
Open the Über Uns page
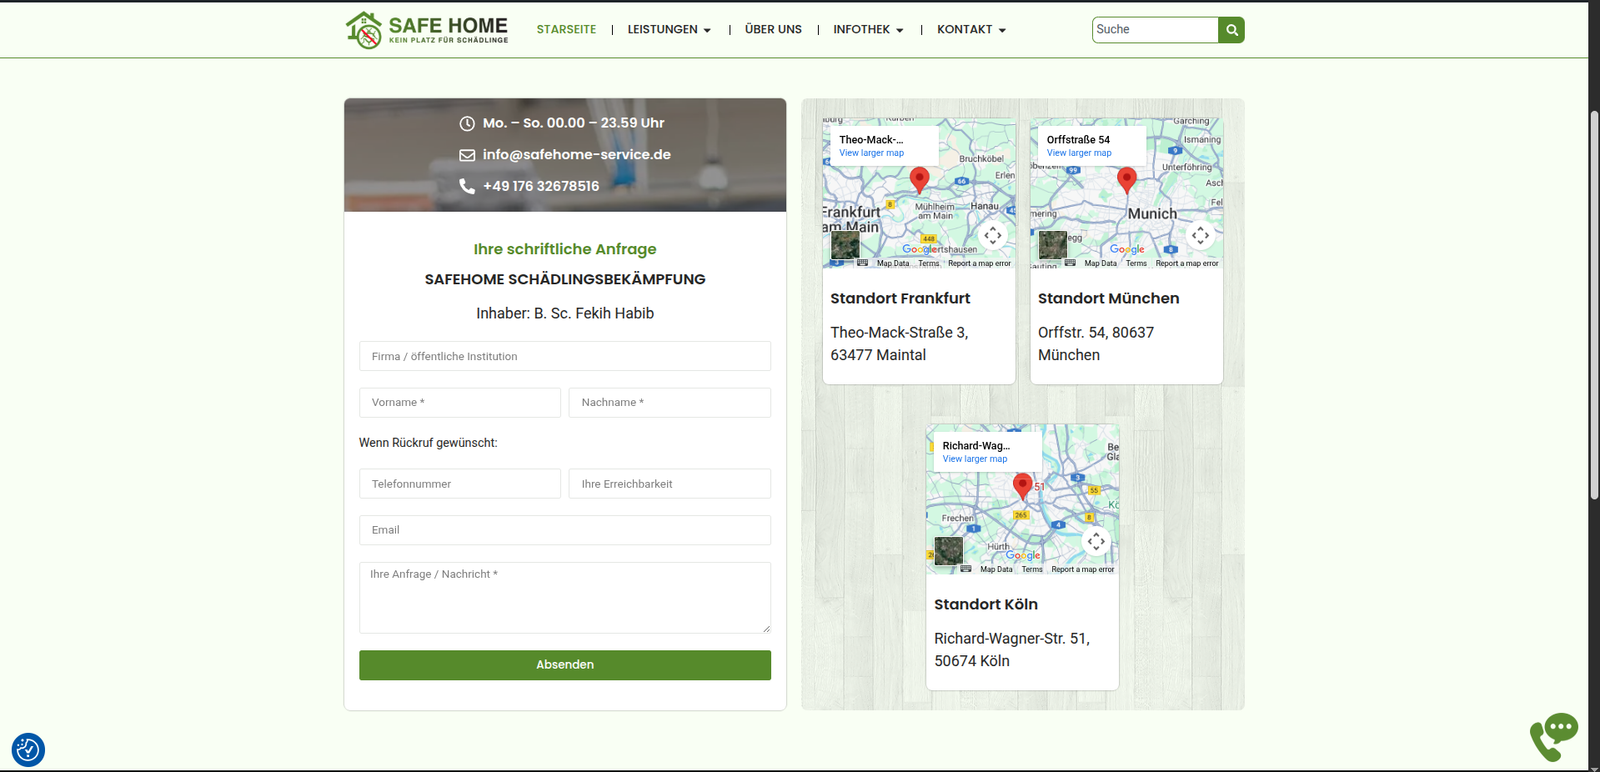773,30
